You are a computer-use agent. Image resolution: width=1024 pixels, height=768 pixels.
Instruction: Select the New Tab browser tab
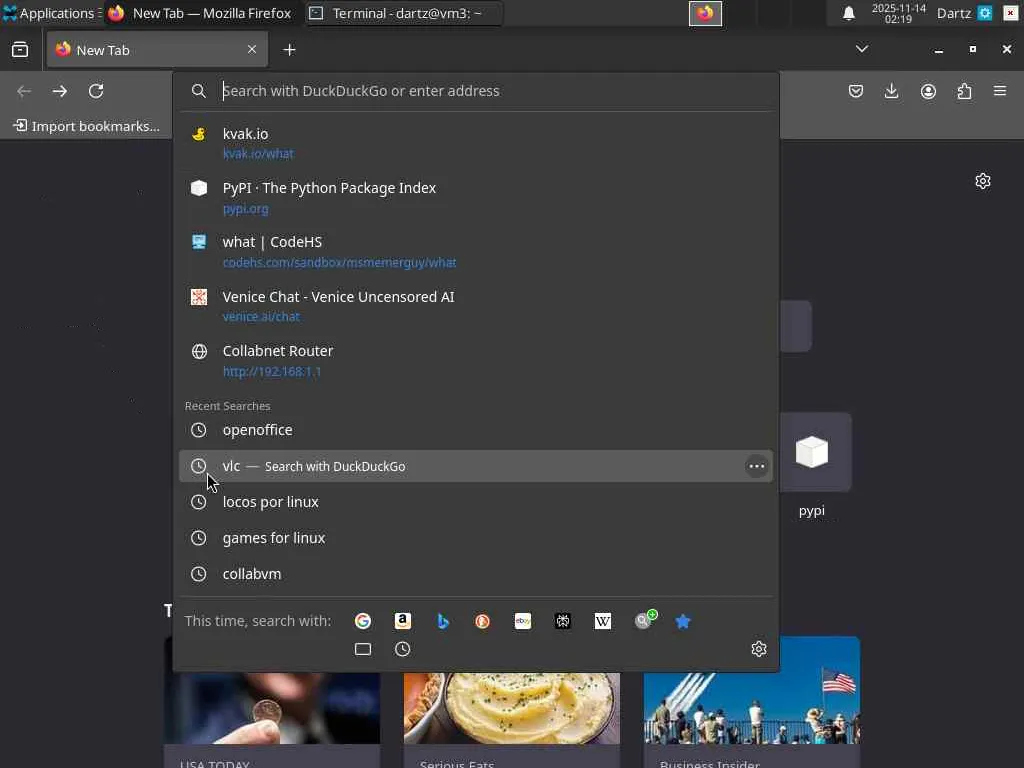click(157, 50)
